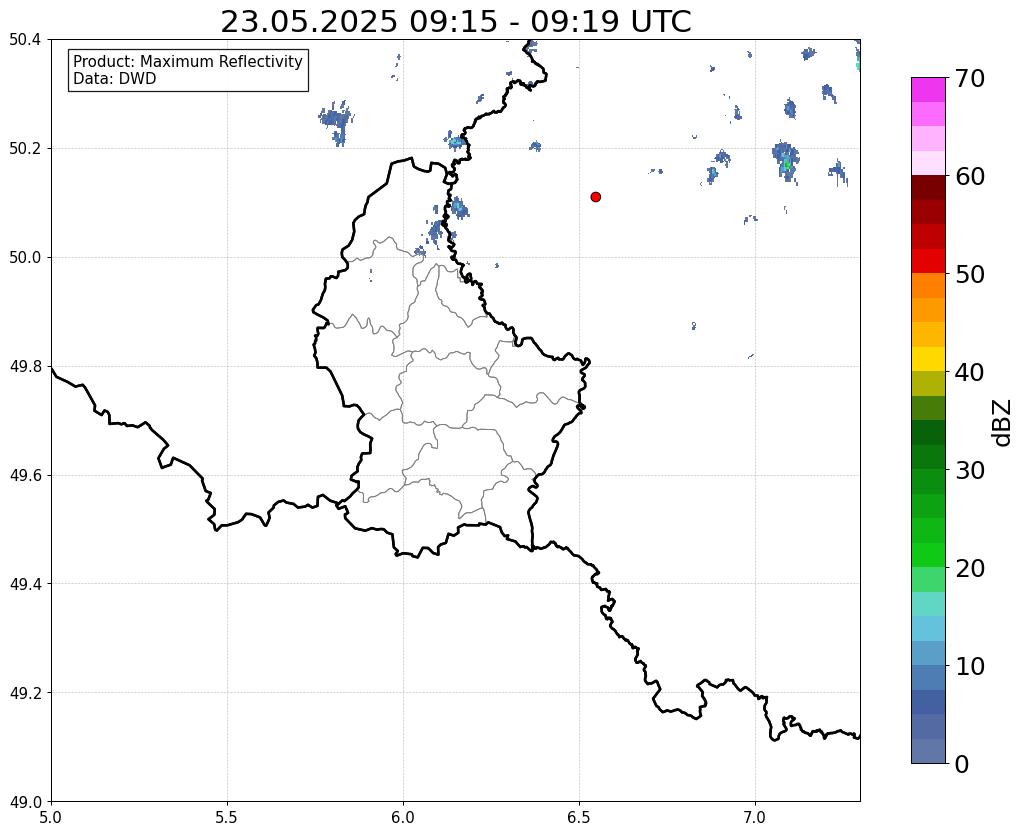Click the latitude label '49.4'

coord(25,584)
